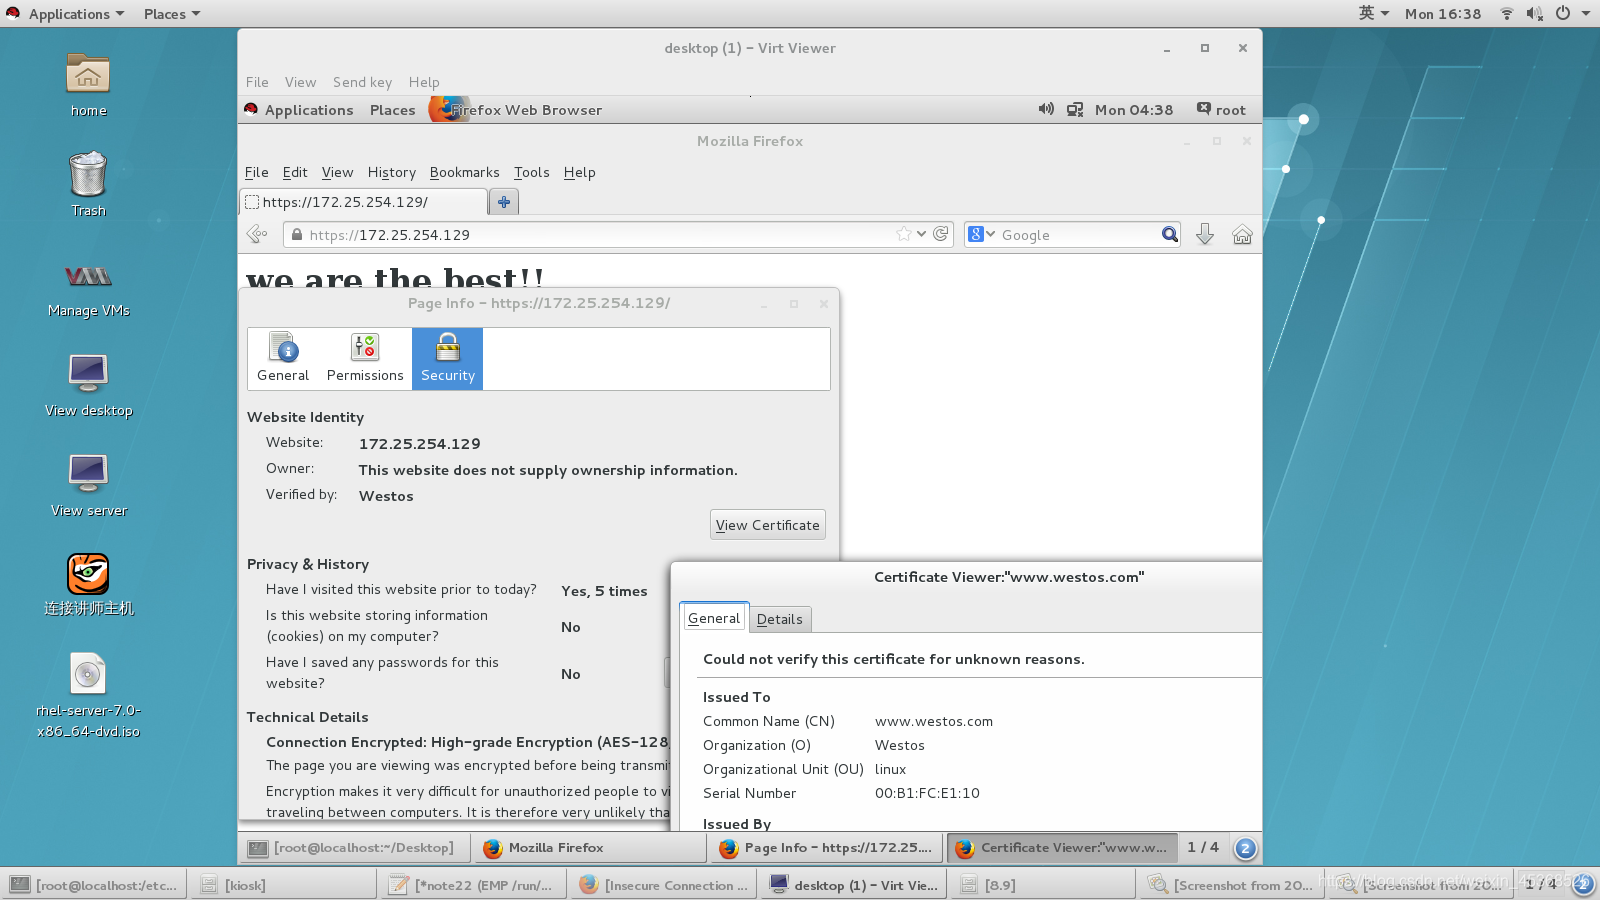1600x900 pixels.
Task: Click host Wi-Fi status icon
Action: 1506,13
